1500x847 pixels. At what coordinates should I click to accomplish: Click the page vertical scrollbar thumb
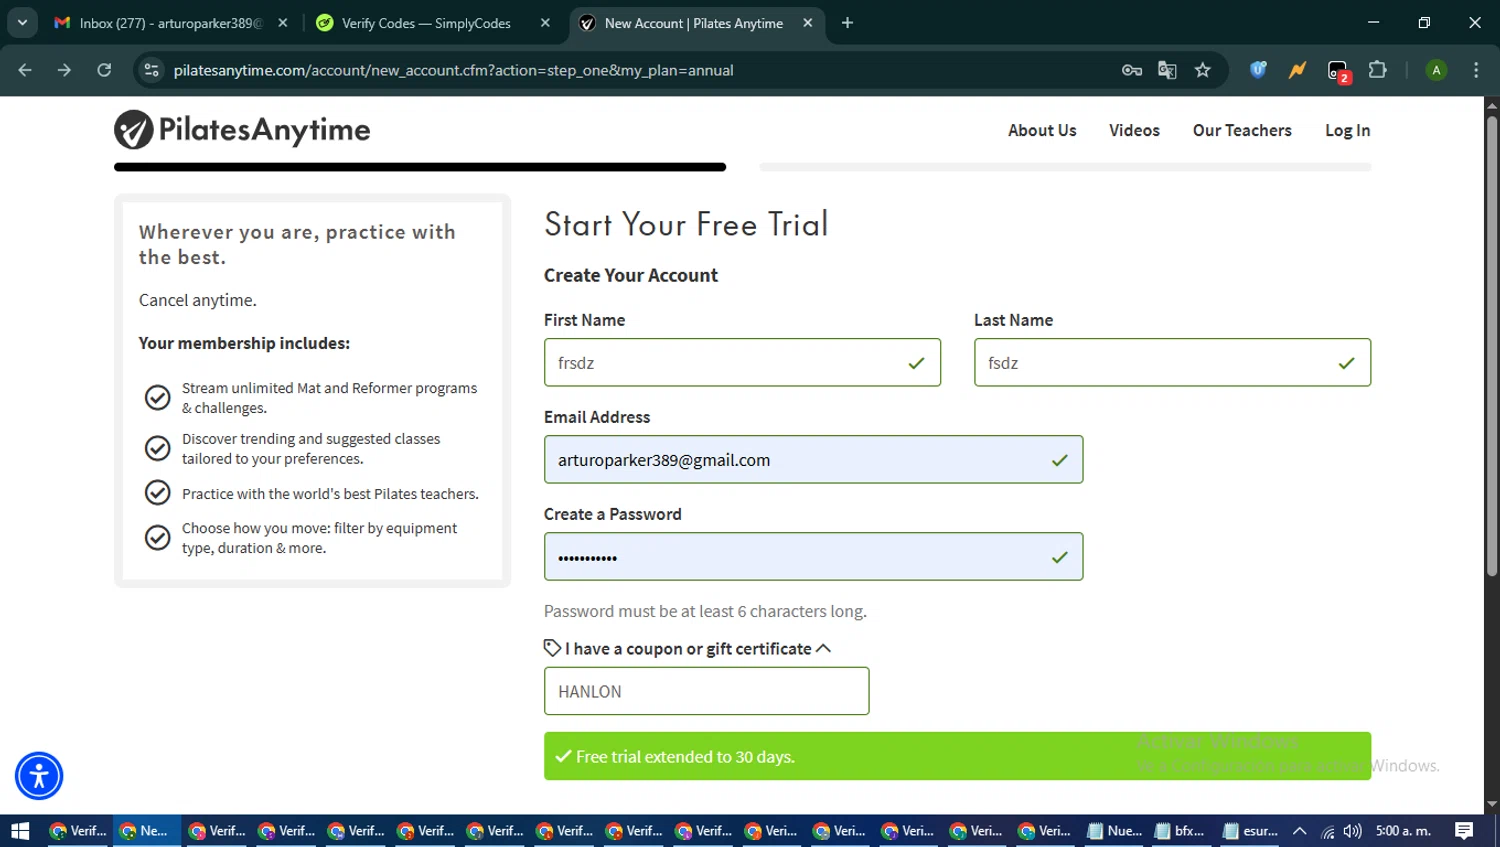pyautogui.click(x=1491, y=346)
